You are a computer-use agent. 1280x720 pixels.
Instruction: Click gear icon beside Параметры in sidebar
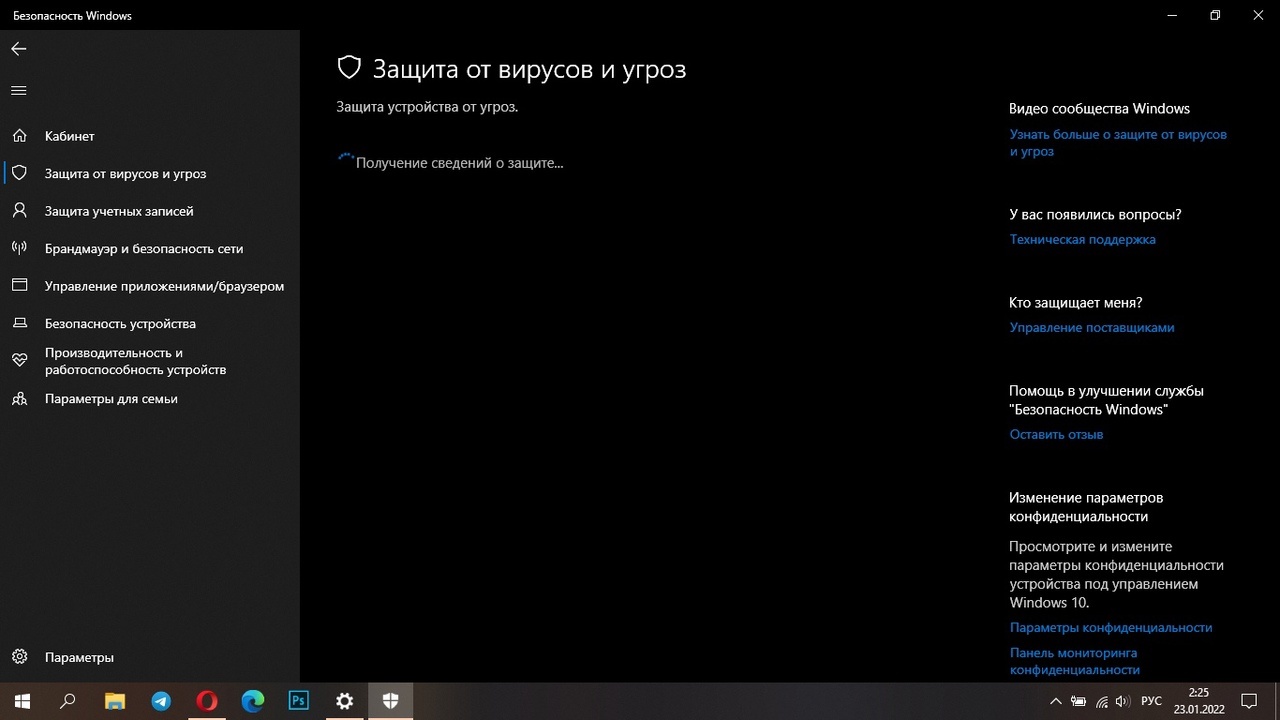coord(19,657)
